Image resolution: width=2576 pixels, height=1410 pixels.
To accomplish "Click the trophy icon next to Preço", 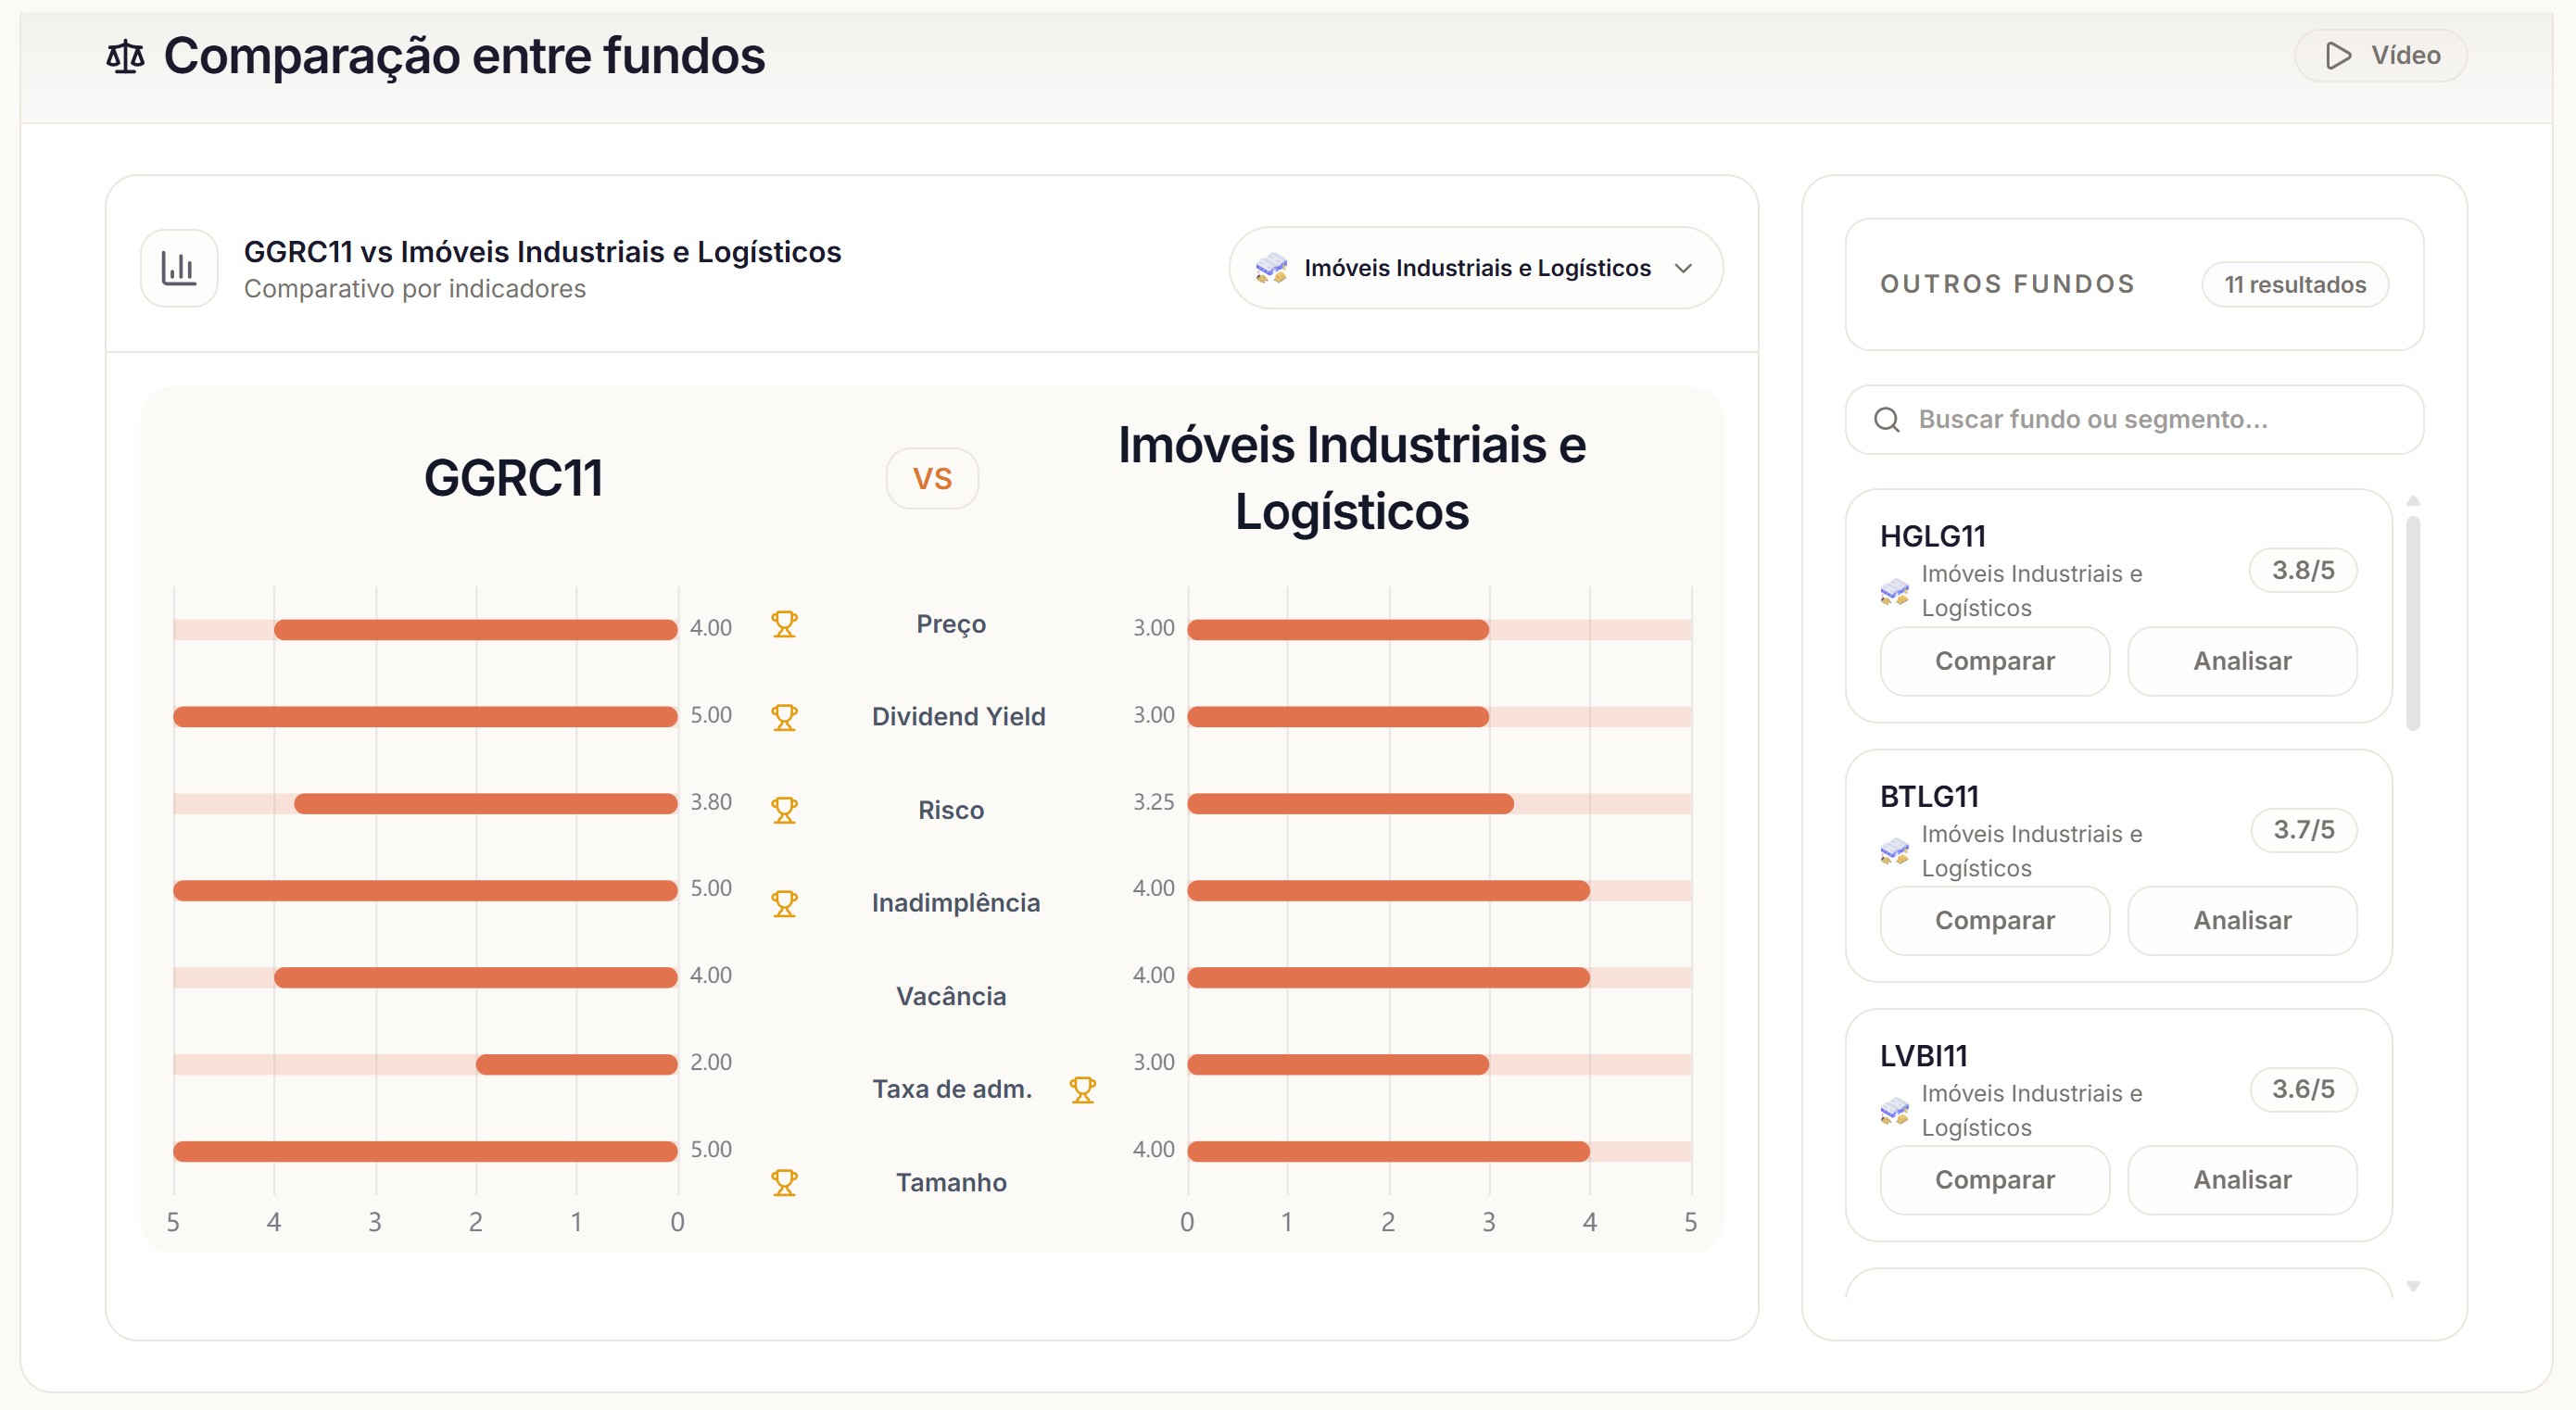I will [x=784, y=624].
